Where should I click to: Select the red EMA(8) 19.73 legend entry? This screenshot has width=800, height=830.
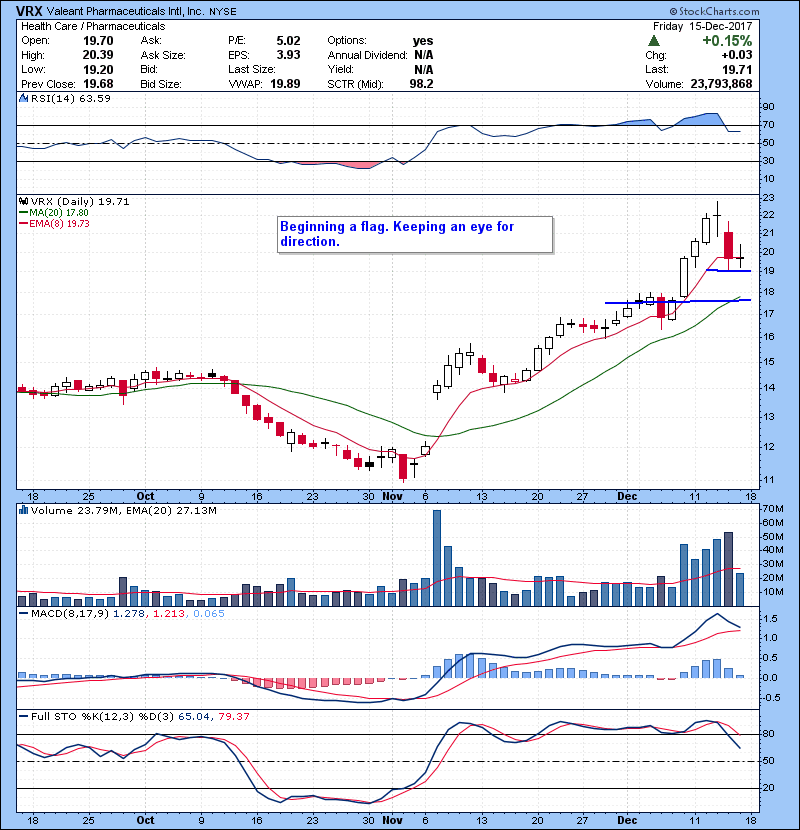54,223
